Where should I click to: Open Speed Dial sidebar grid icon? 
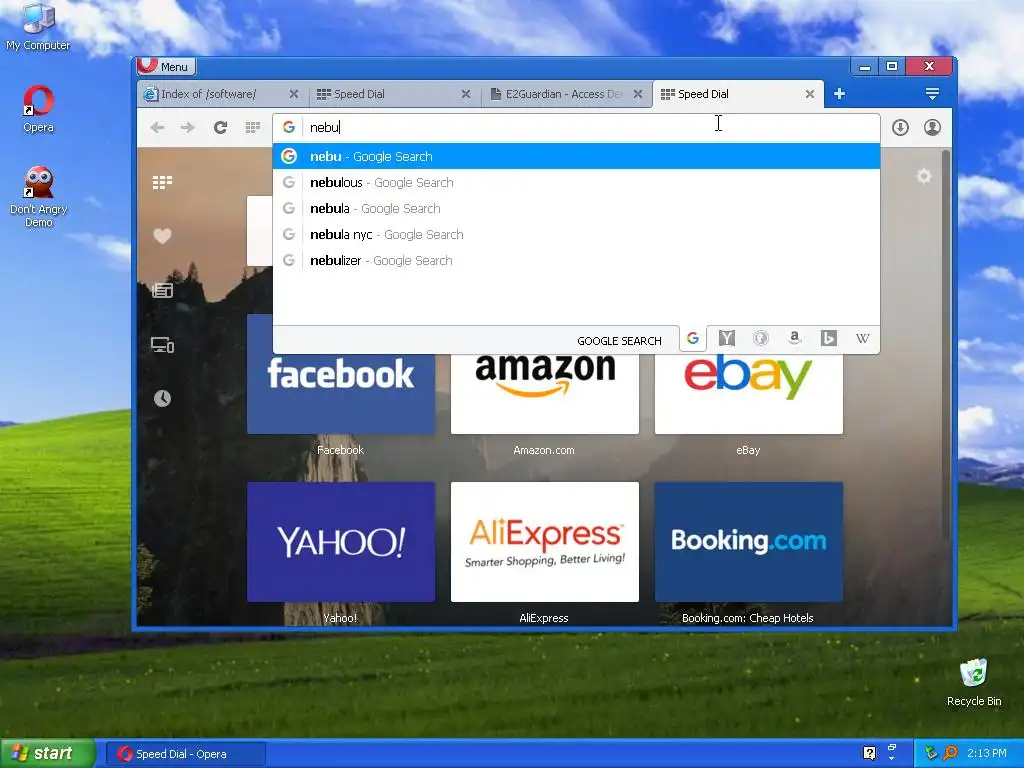click(x=162, y=182)
